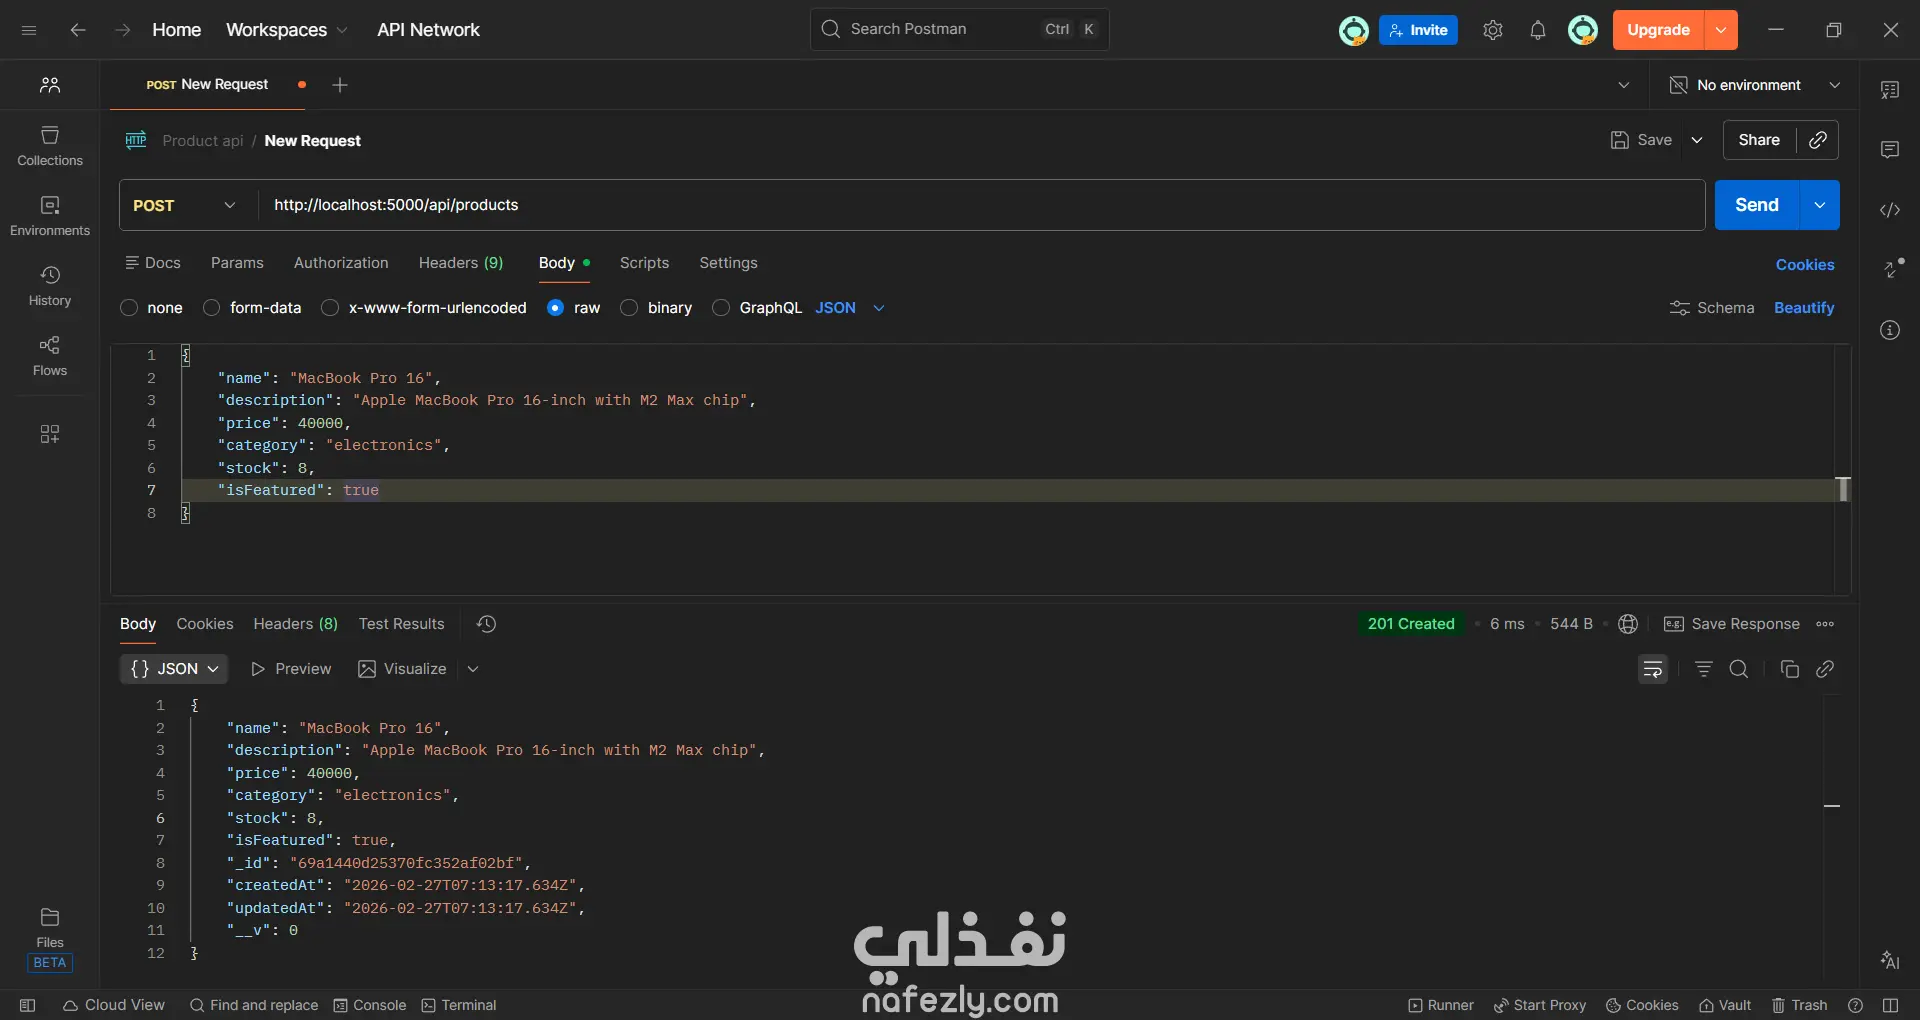The image size is (1920, 1020).
Task: Click the Save request button
Action: (x=1641, y=140)
